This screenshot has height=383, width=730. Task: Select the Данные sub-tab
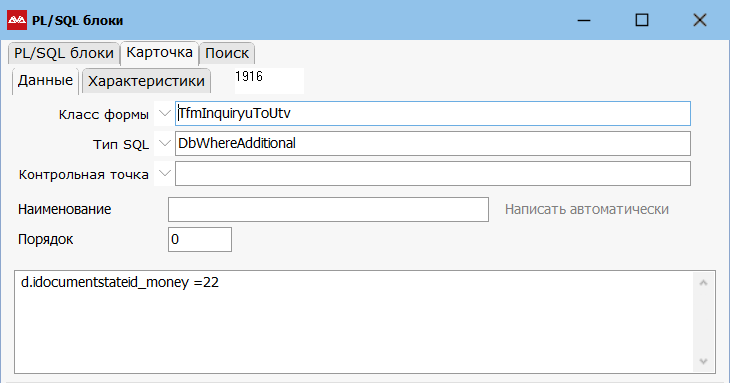[45, 81]
